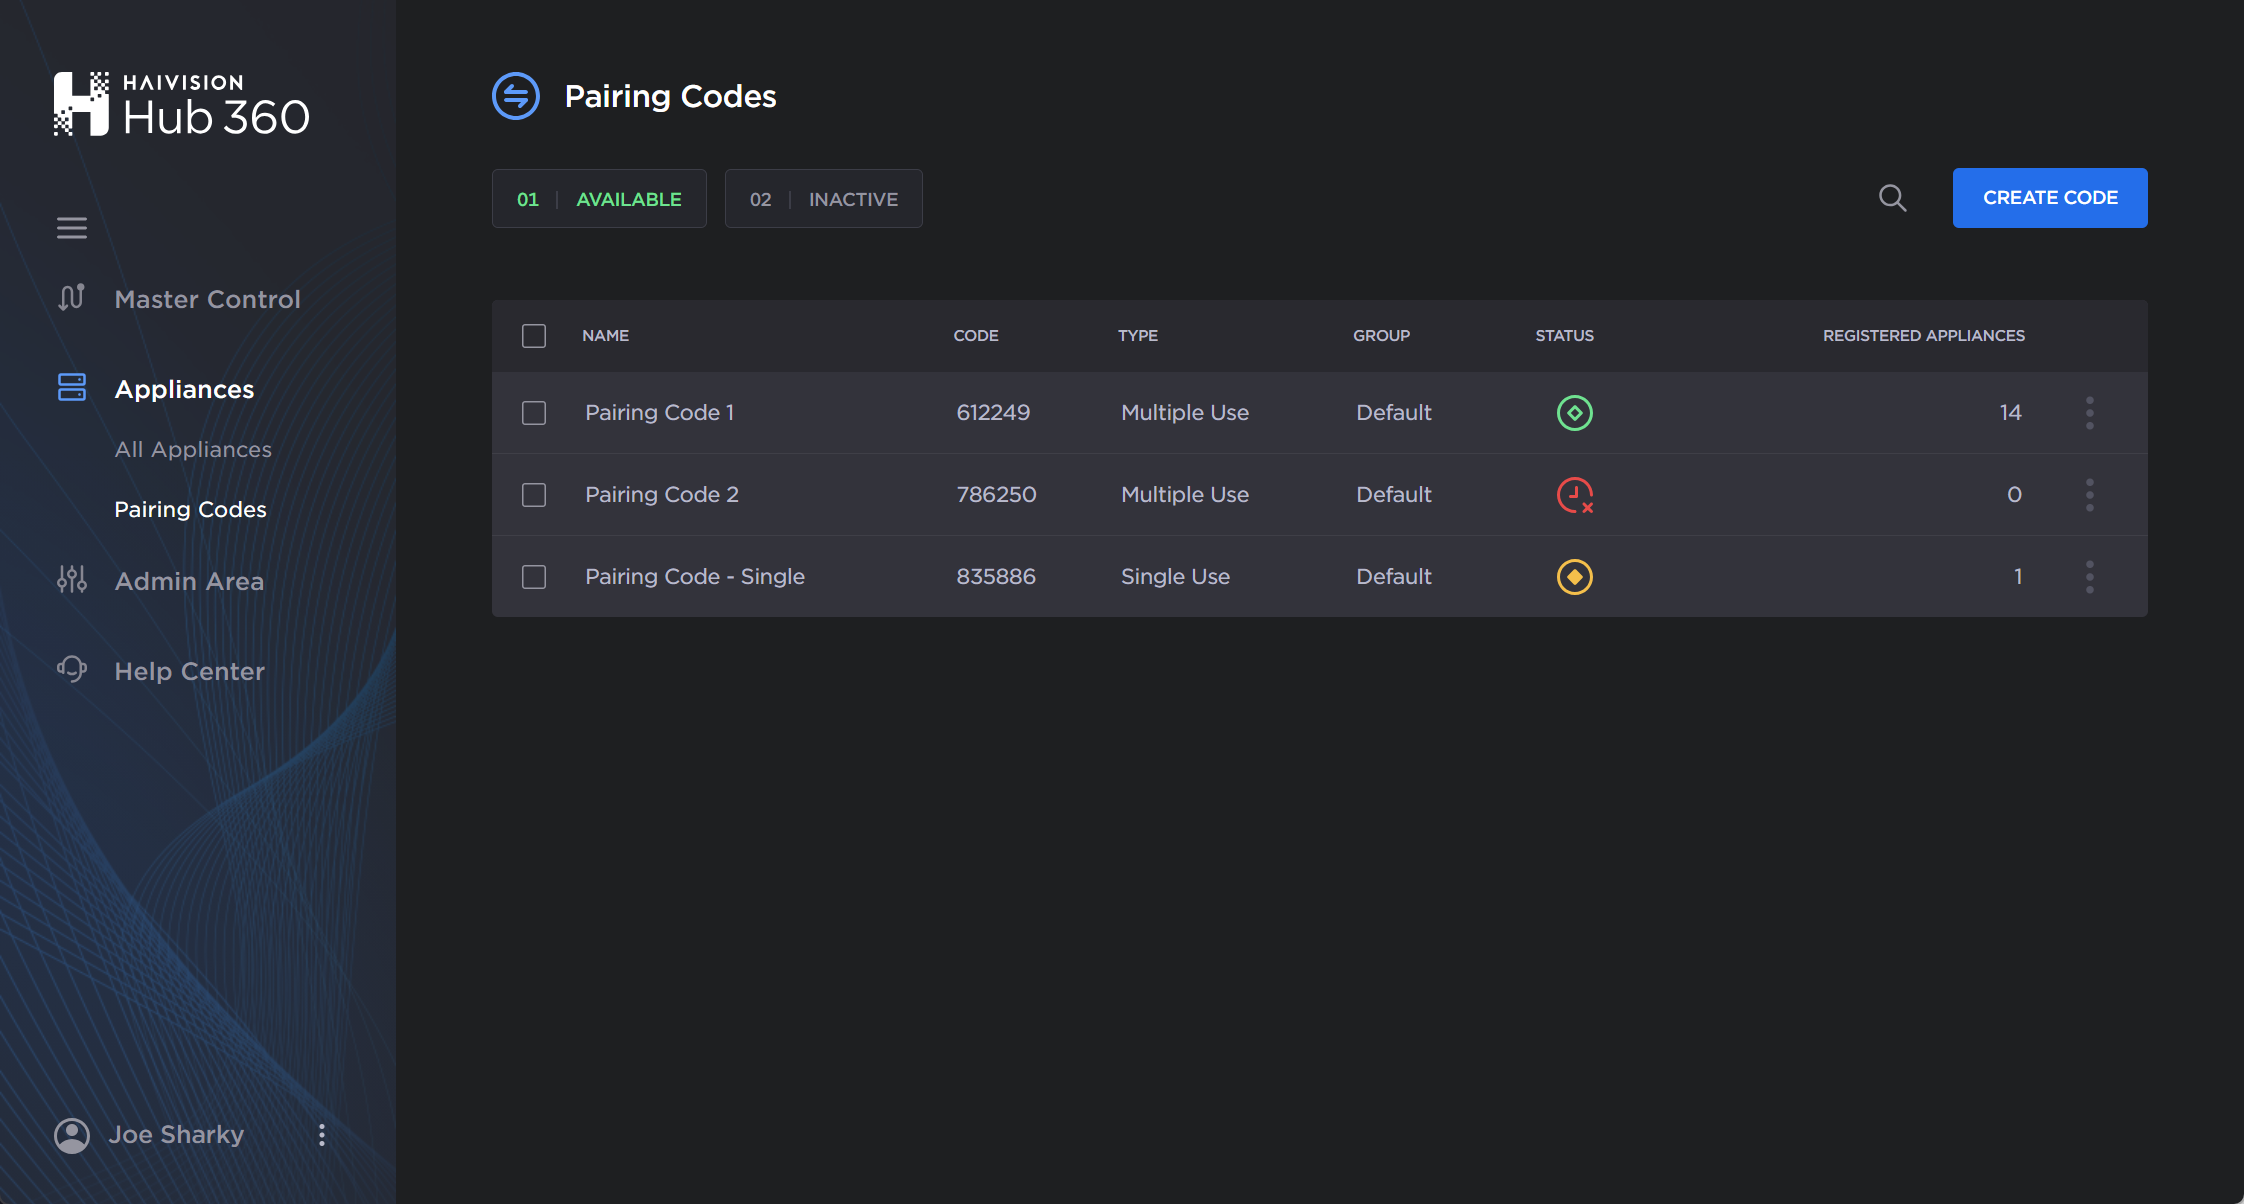
Task: Click the yellow pending status icon for Pairing Code Single
Action: [x=1573, y=576]
